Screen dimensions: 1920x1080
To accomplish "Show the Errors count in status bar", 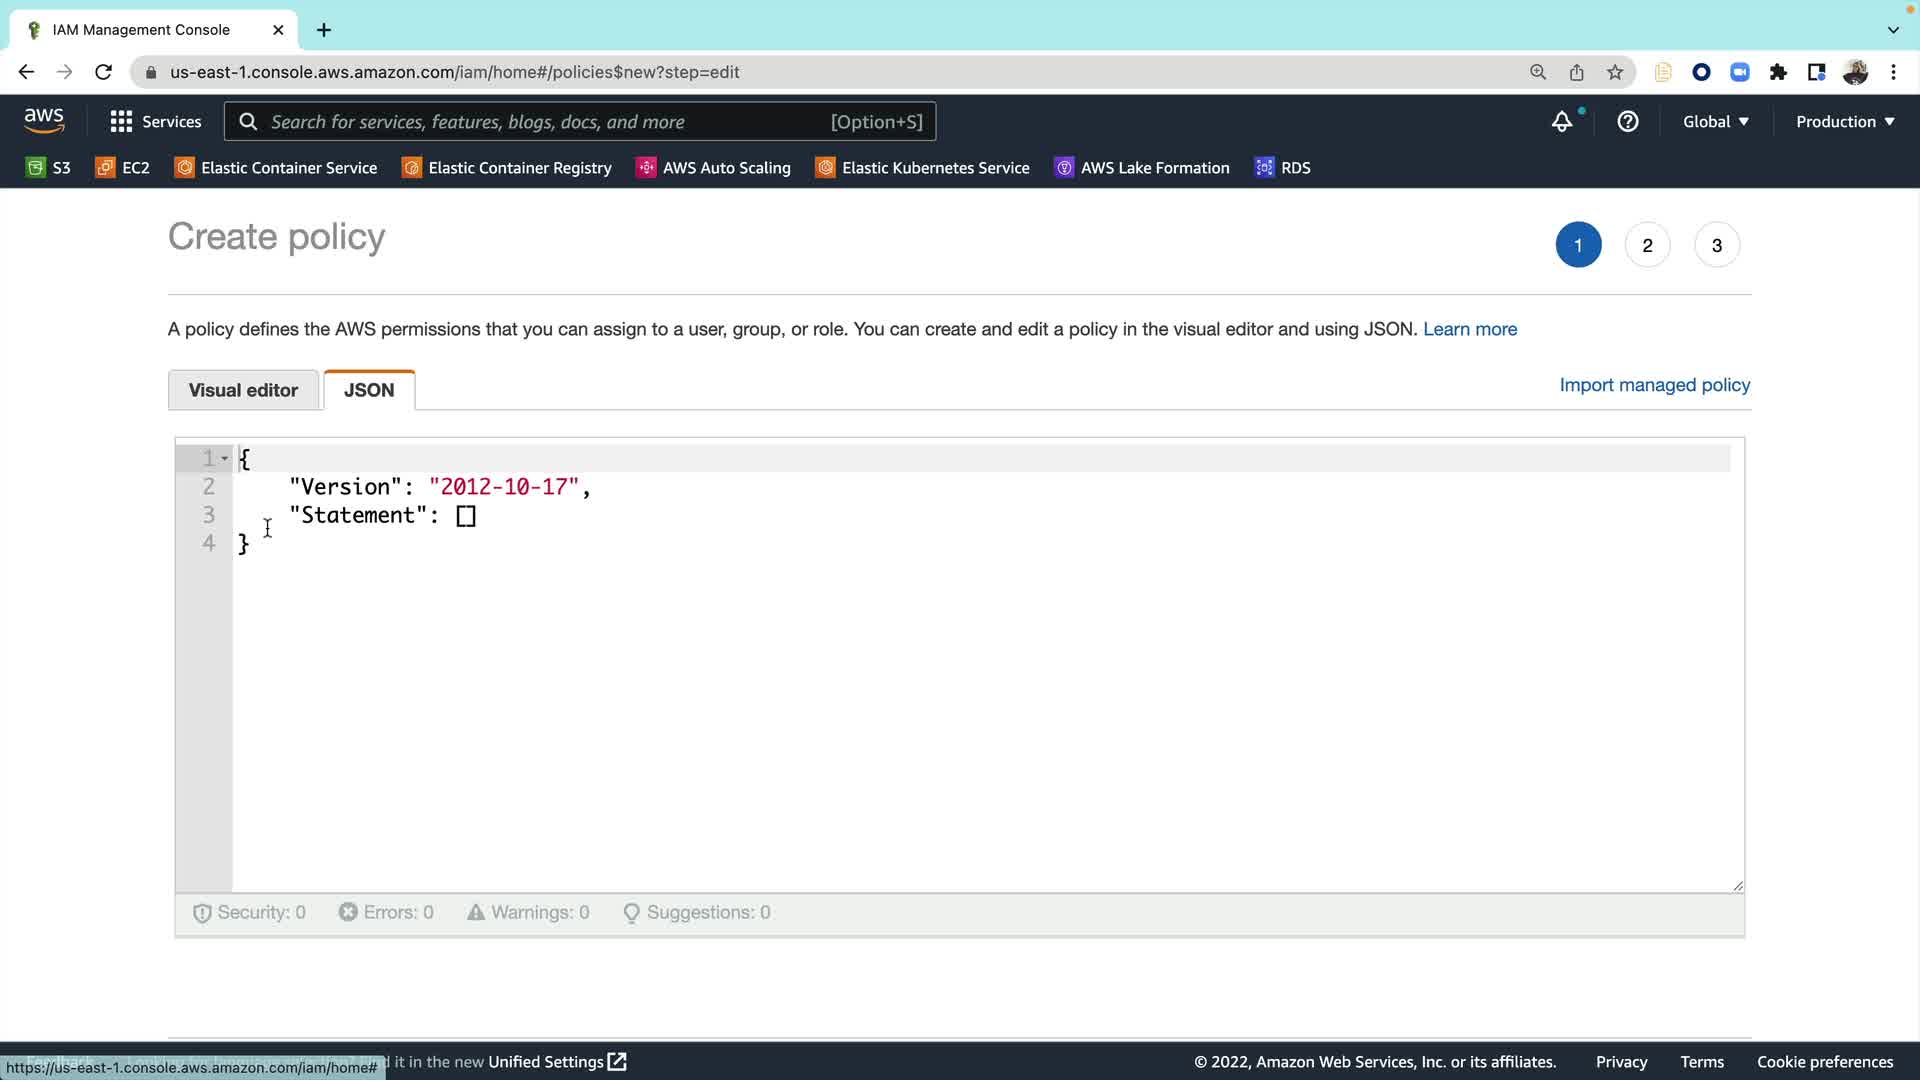I will (x=386, y=912).
